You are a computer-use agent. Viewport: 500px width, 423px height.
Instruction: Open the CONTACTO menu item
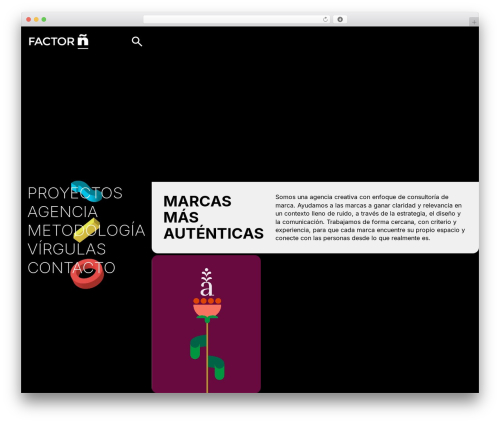tap(71, 268)
